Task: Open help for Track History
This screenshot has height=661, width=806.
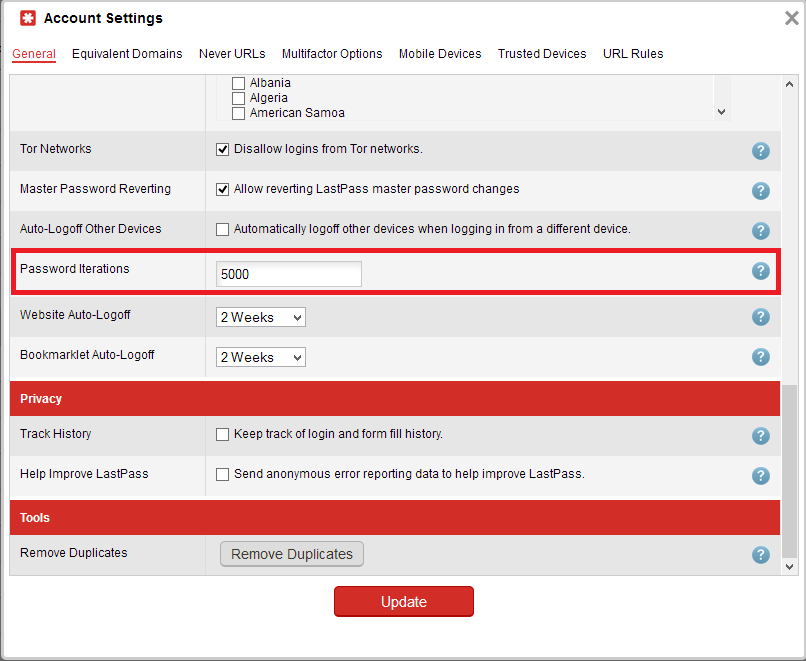Action: pos(761,436)
